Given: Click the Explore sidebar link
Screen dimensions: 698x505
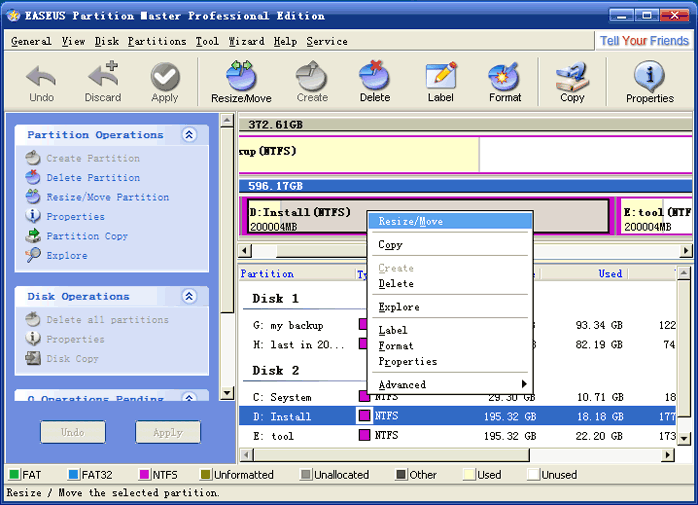Looking at the screenshot, I should point(67,256).
